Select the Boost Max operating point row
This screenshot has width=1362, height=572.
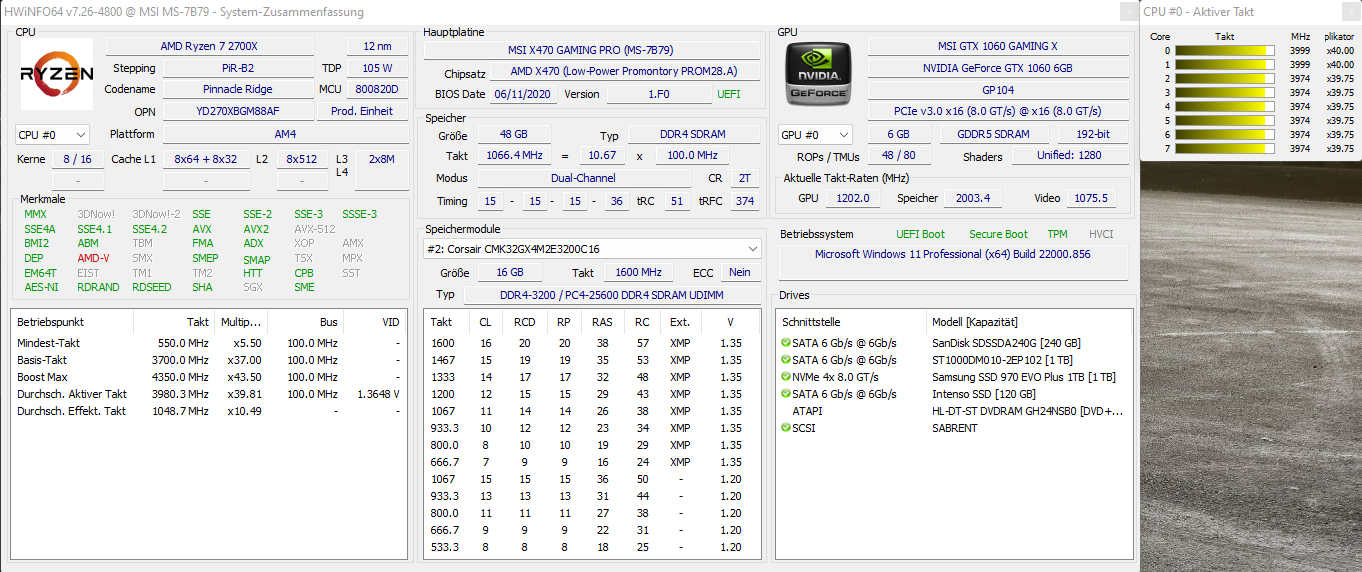click(x=209, y=377)
